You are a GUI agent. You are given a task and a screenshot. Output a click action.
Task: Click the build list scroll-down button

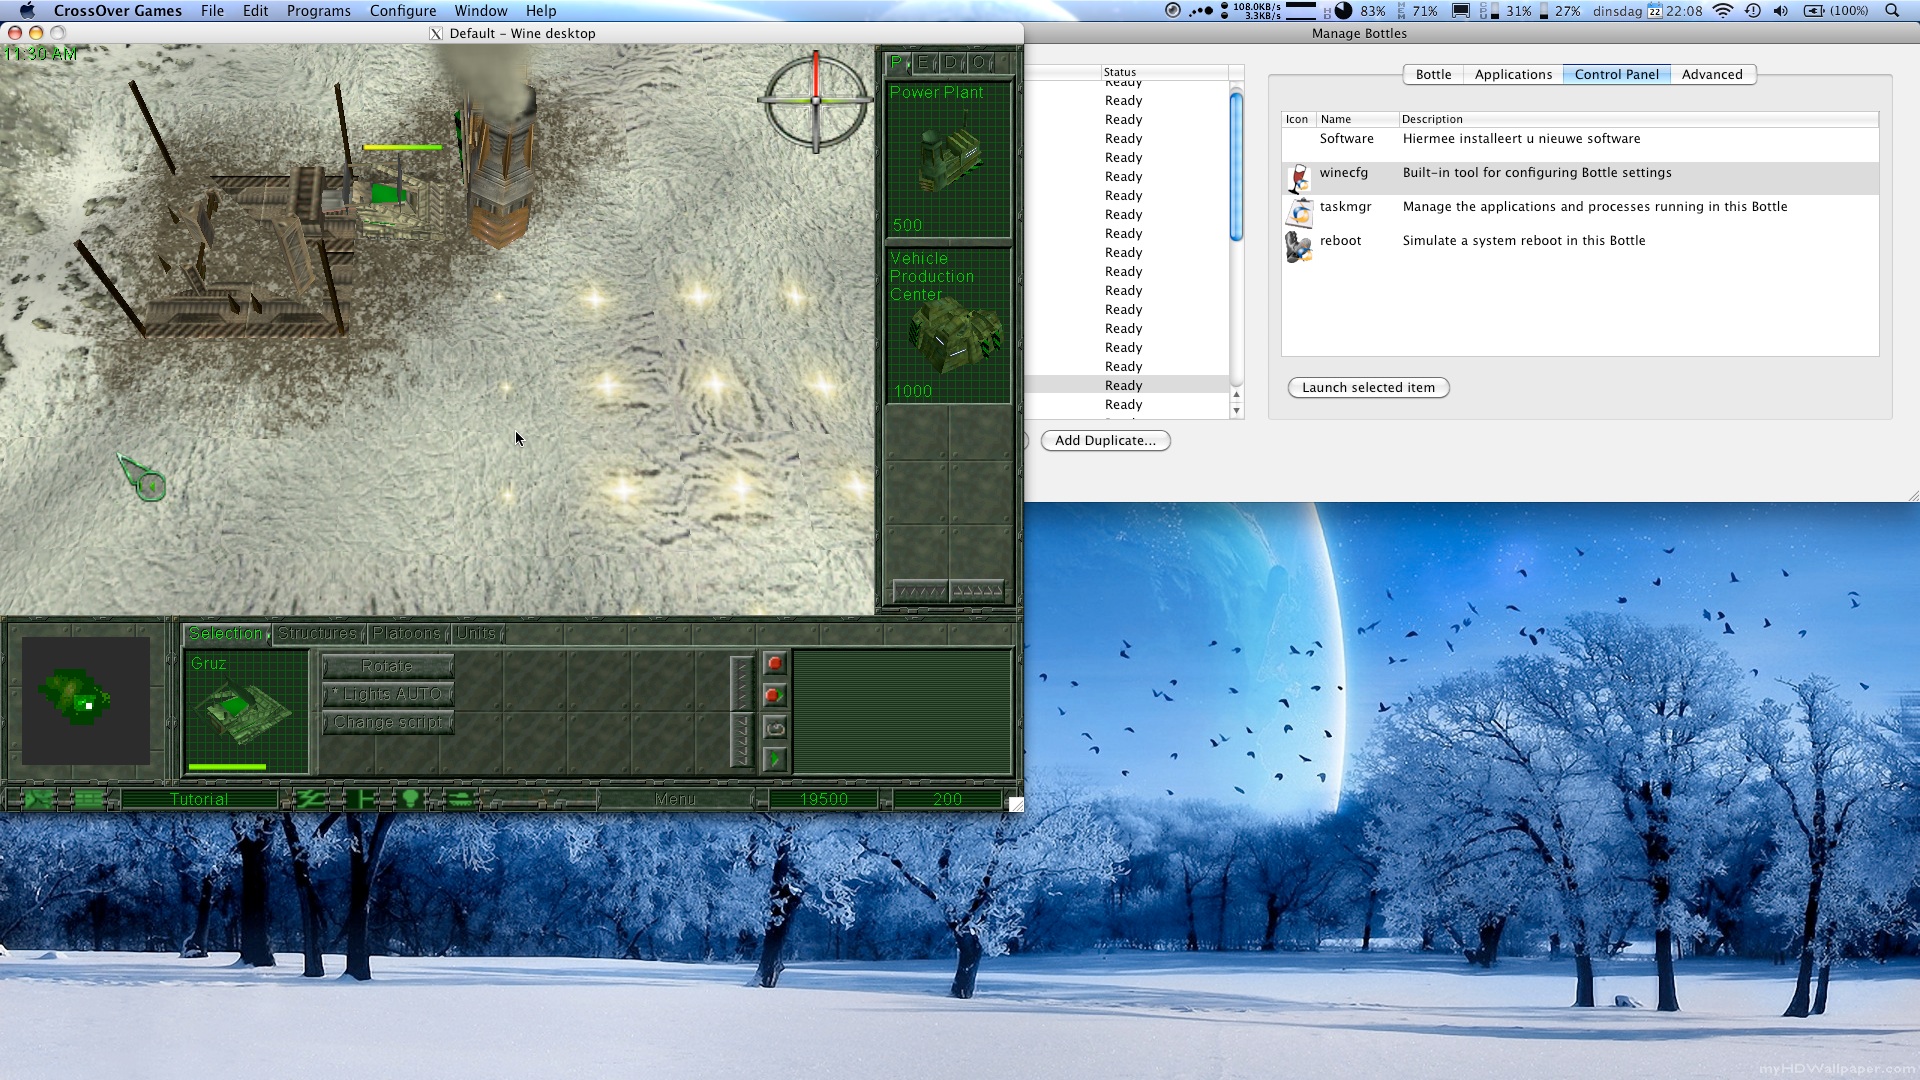(x=920, y=591)
